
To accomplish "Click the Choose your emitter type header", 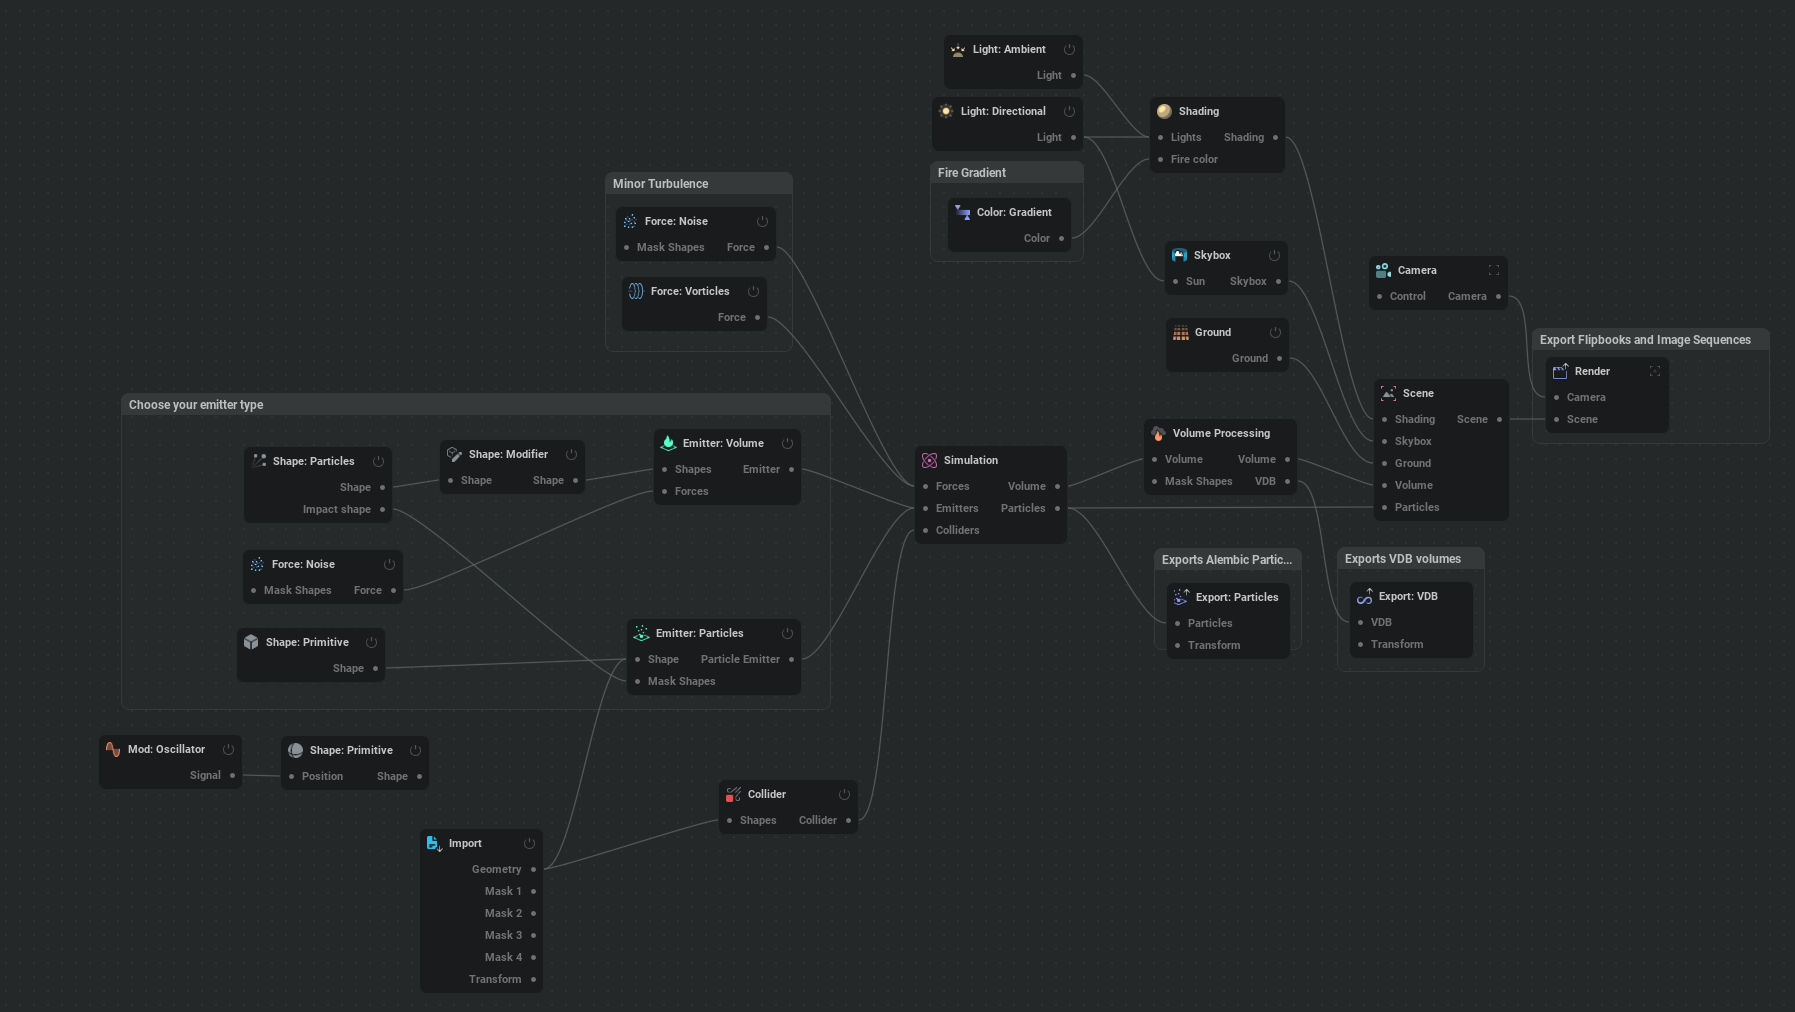I will [x=196, y=405].
